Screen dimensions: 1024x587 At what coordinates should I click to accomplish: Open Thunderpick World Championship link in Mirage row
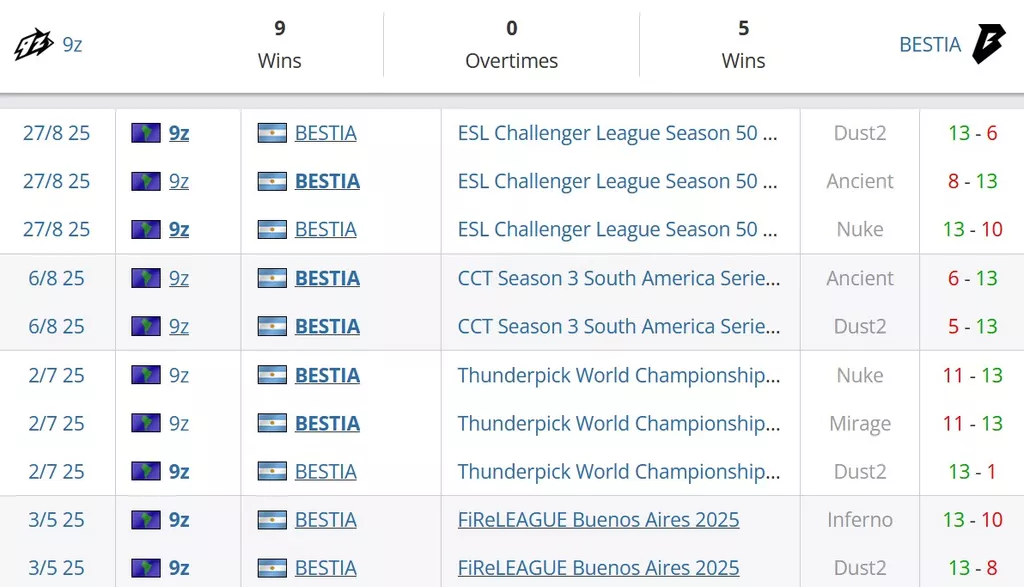tap(618, 423)
